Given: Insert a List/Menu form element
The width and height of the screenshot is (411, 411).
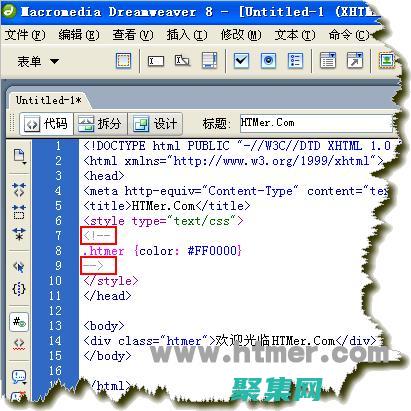Looking at the screenshot, I should tap(328, 60).
